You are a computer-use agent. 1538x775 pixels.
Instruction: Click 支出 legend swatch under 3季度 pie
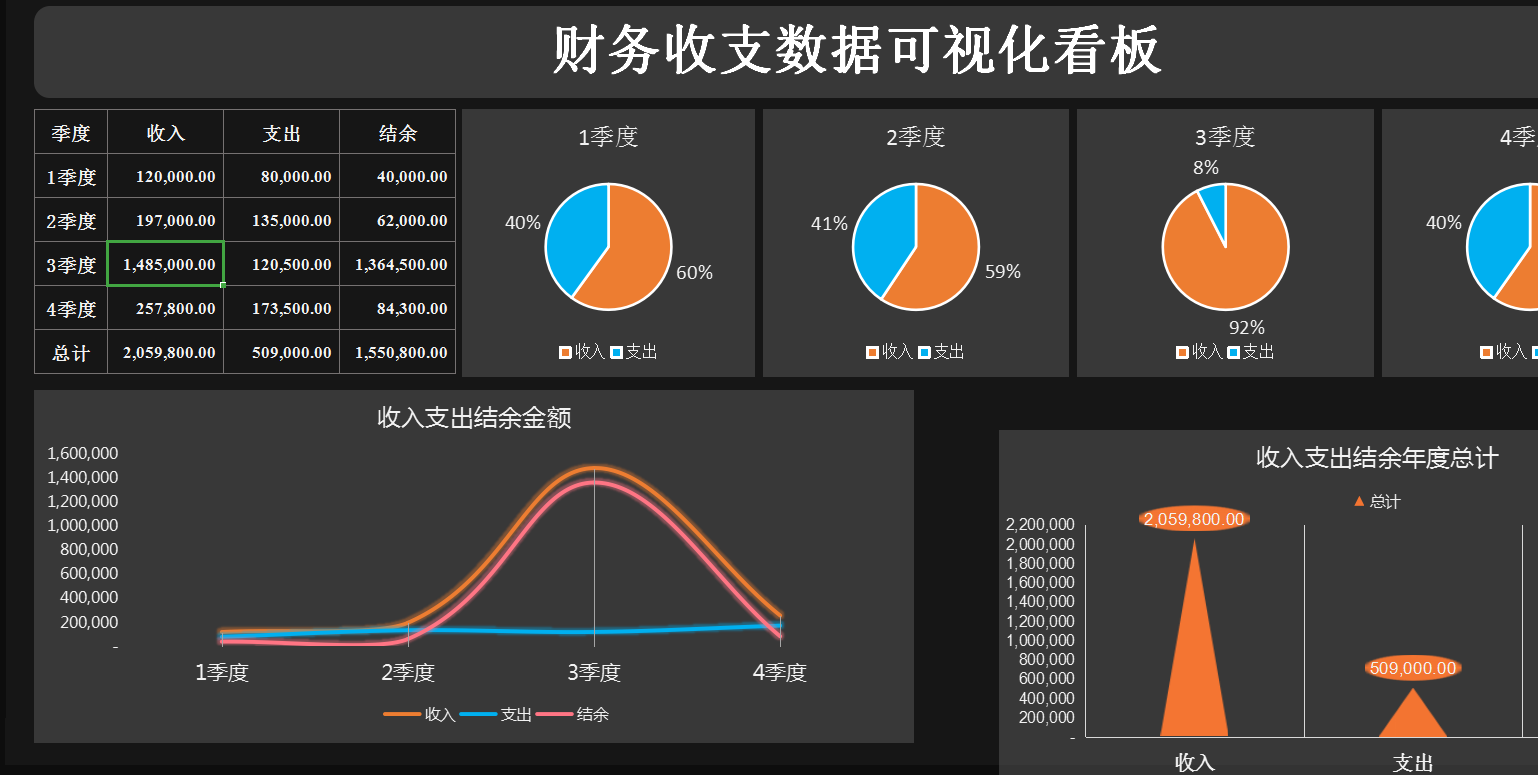coord(1233,352)
